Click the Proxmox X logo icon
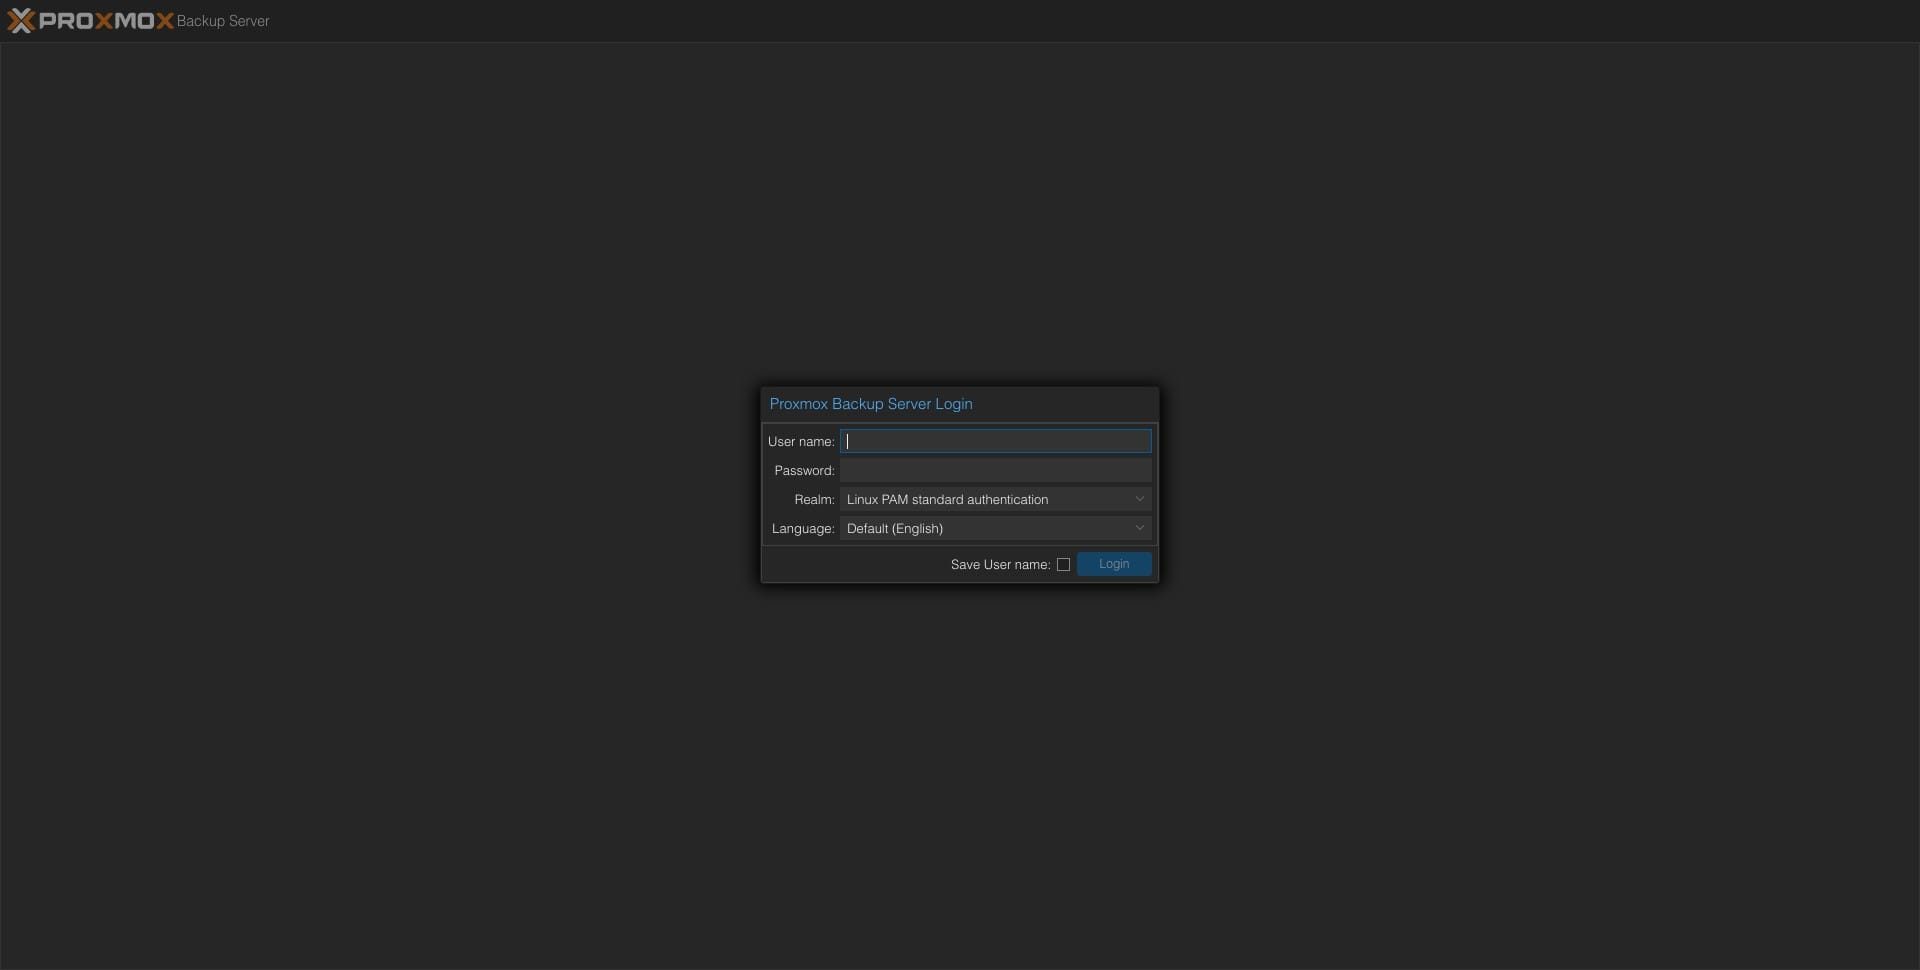1920x970 pixels. (x=21, y=21)
